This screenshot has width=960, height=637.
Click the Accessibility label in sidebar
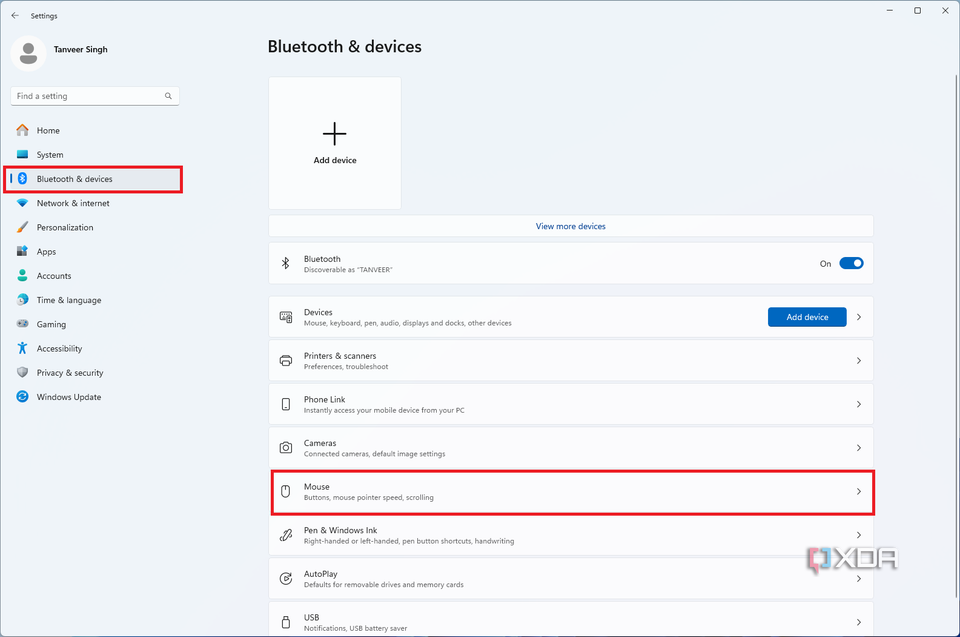(59, 349)
